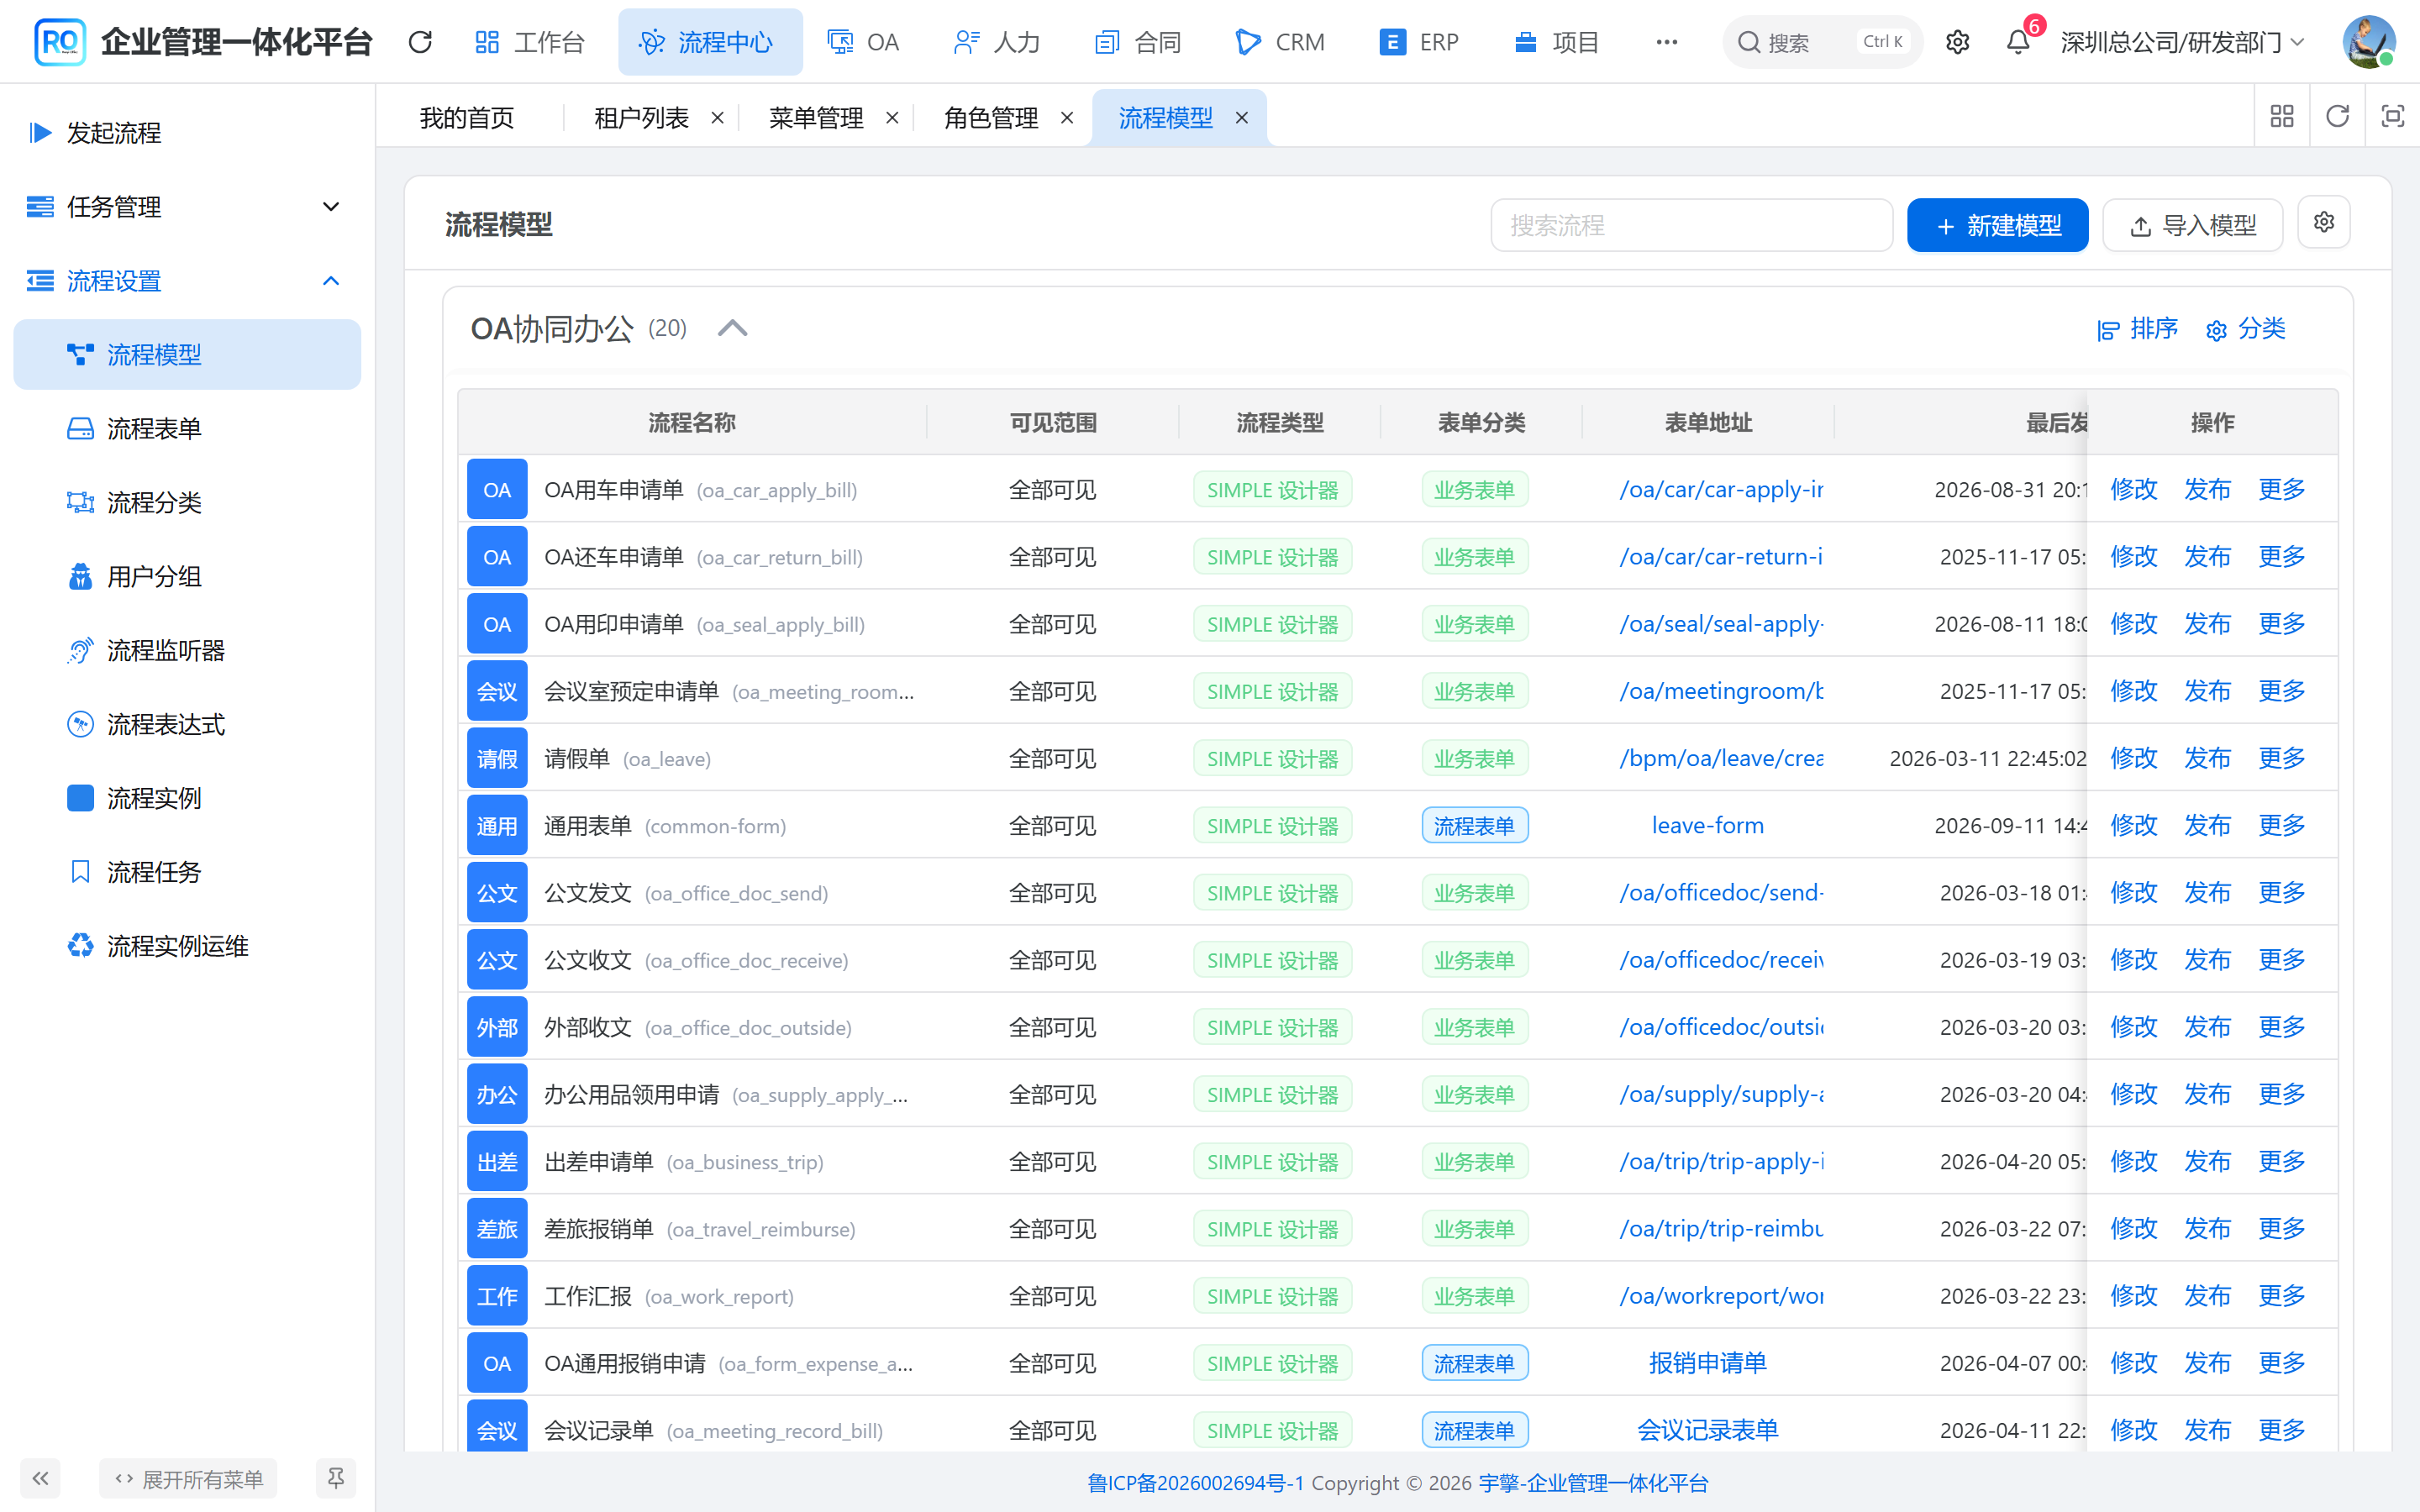Open the more modules ellipsis icon
Screen dimensions: 2420x1512
[1666, 42]
